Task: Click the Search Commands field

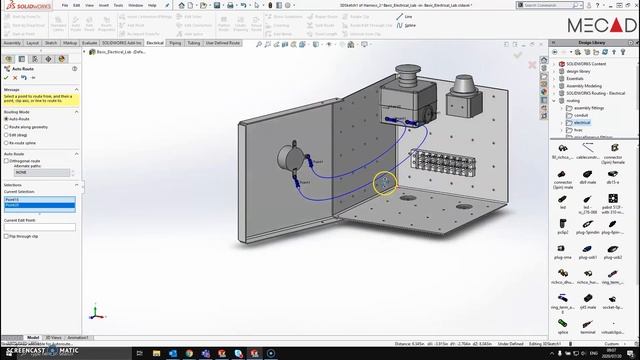Action: (549, 5)
